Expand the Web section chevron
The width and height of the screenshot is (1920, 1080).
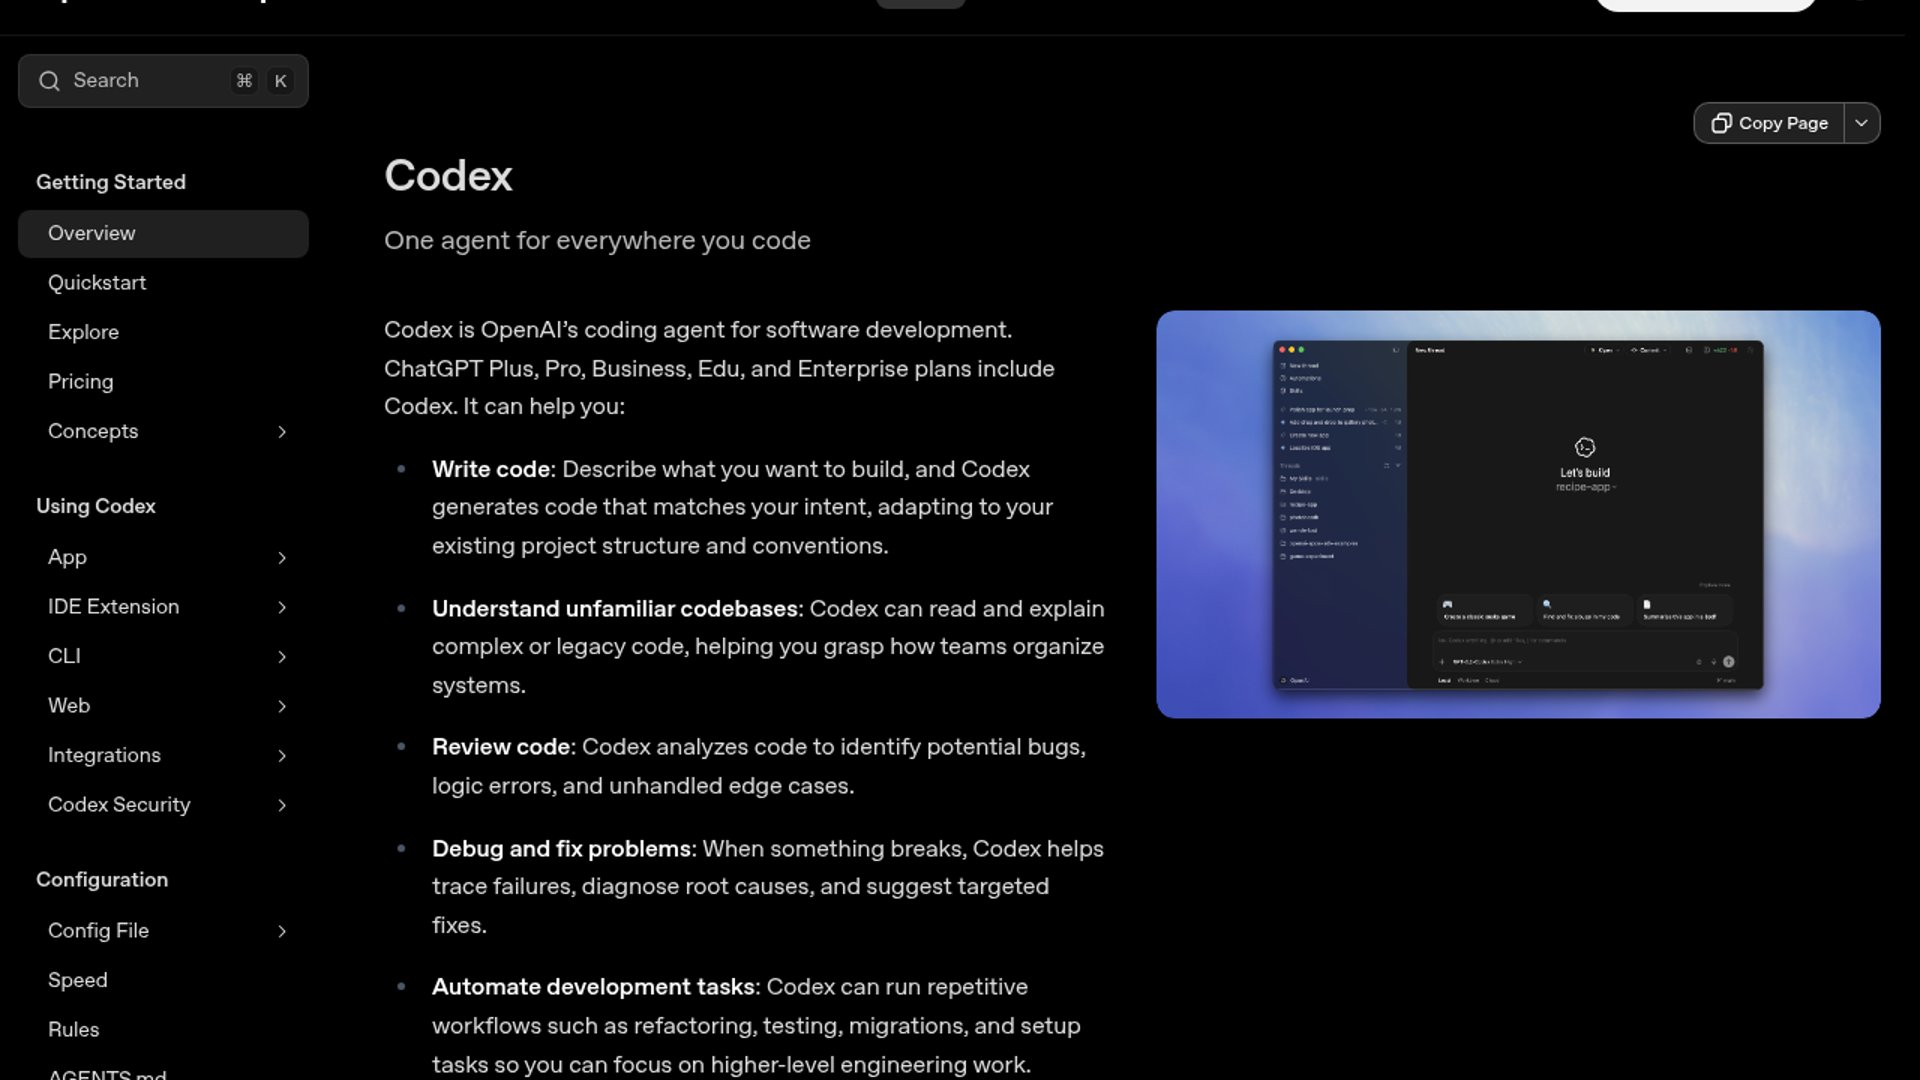point(282,706)
